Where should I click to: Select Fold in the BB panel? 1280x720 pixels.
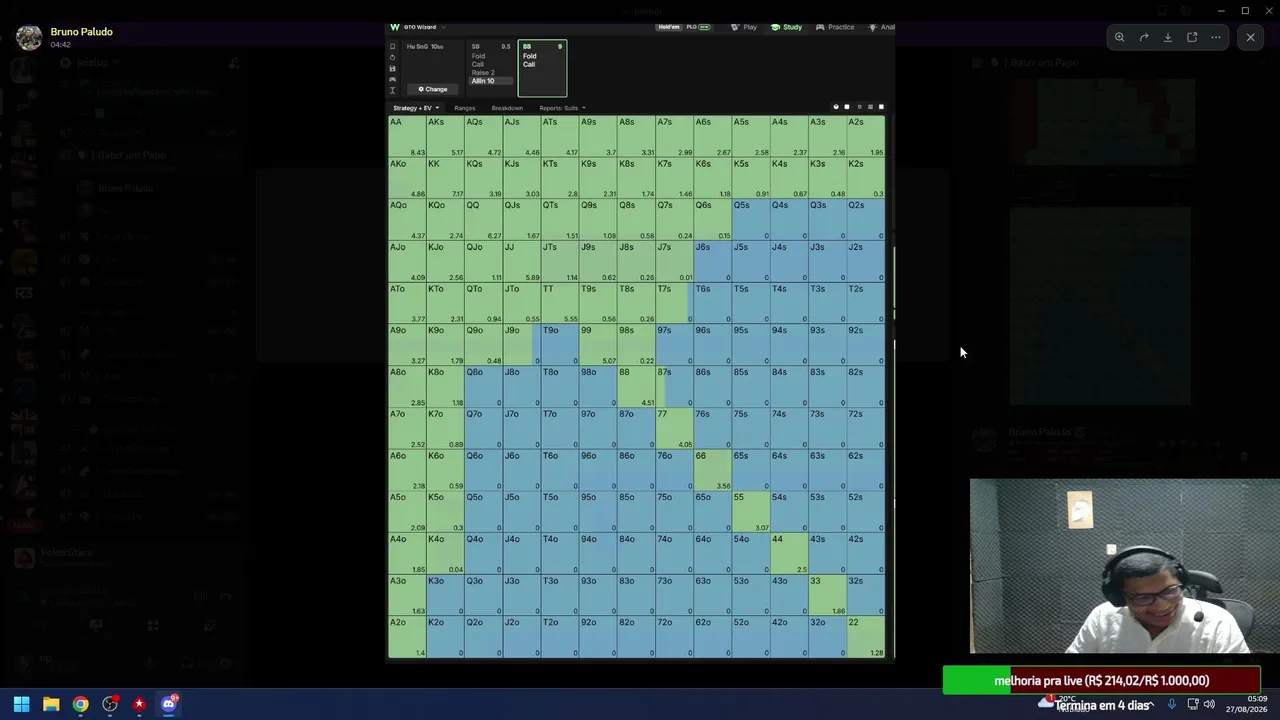(x=529, y=56)
